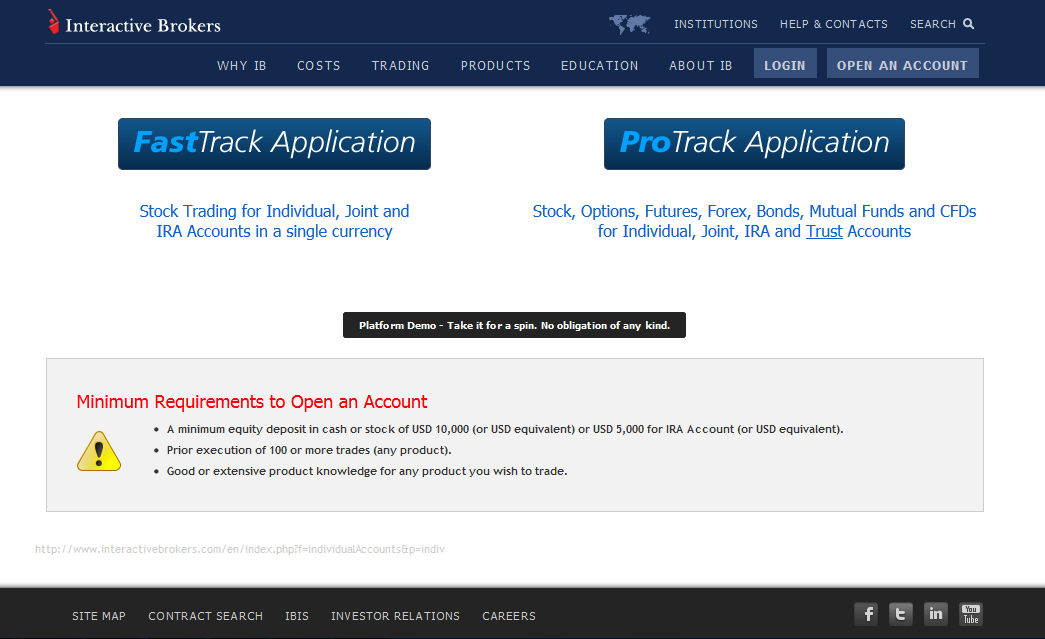Click the Trust accounts link
Viewport: 1045px width, 639px height.
tap(824, 231)
